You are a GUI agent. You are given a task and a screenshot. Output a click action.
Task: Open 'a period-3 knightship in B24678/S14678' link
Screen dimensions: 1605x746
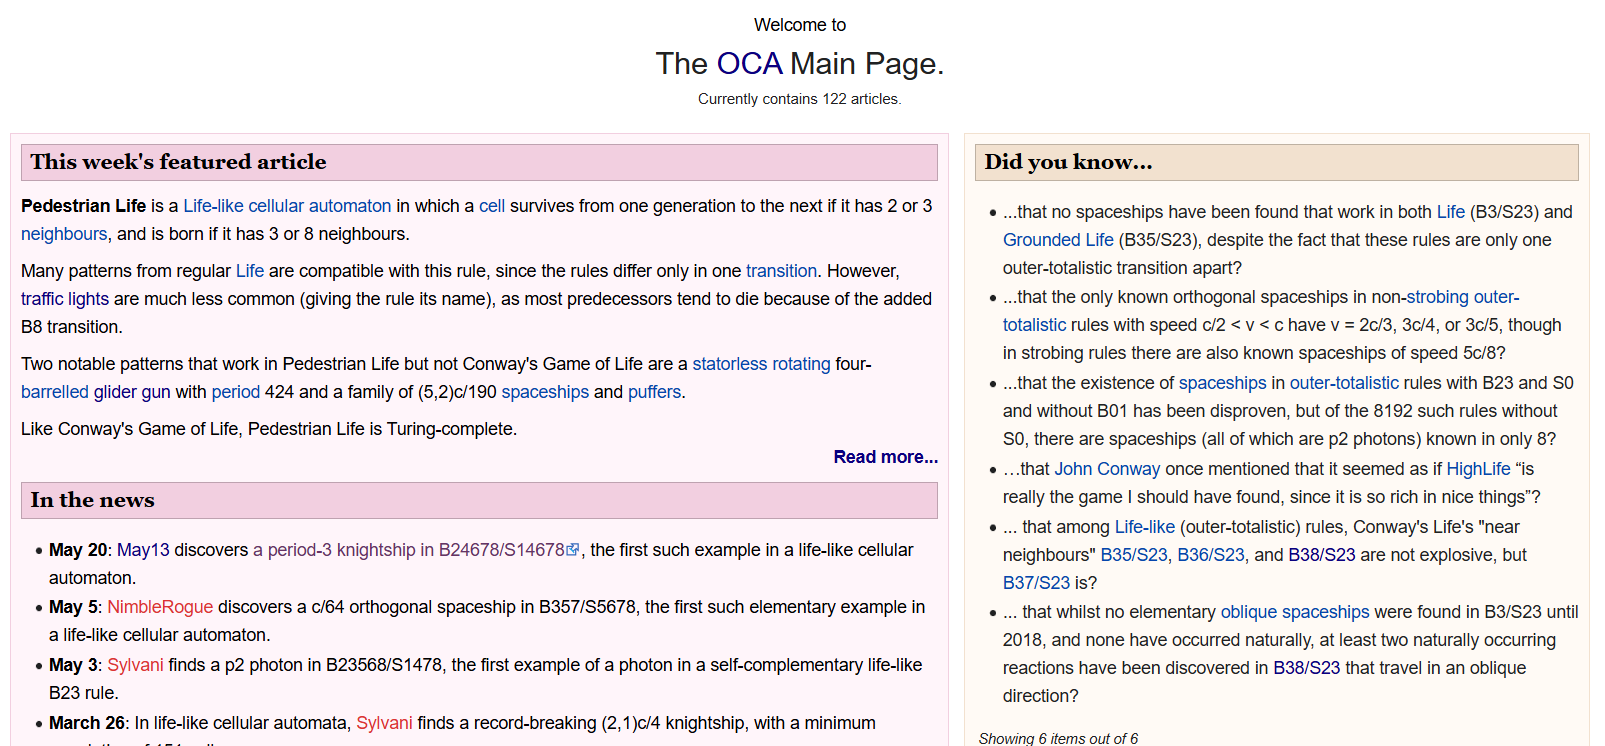[409, 550]
